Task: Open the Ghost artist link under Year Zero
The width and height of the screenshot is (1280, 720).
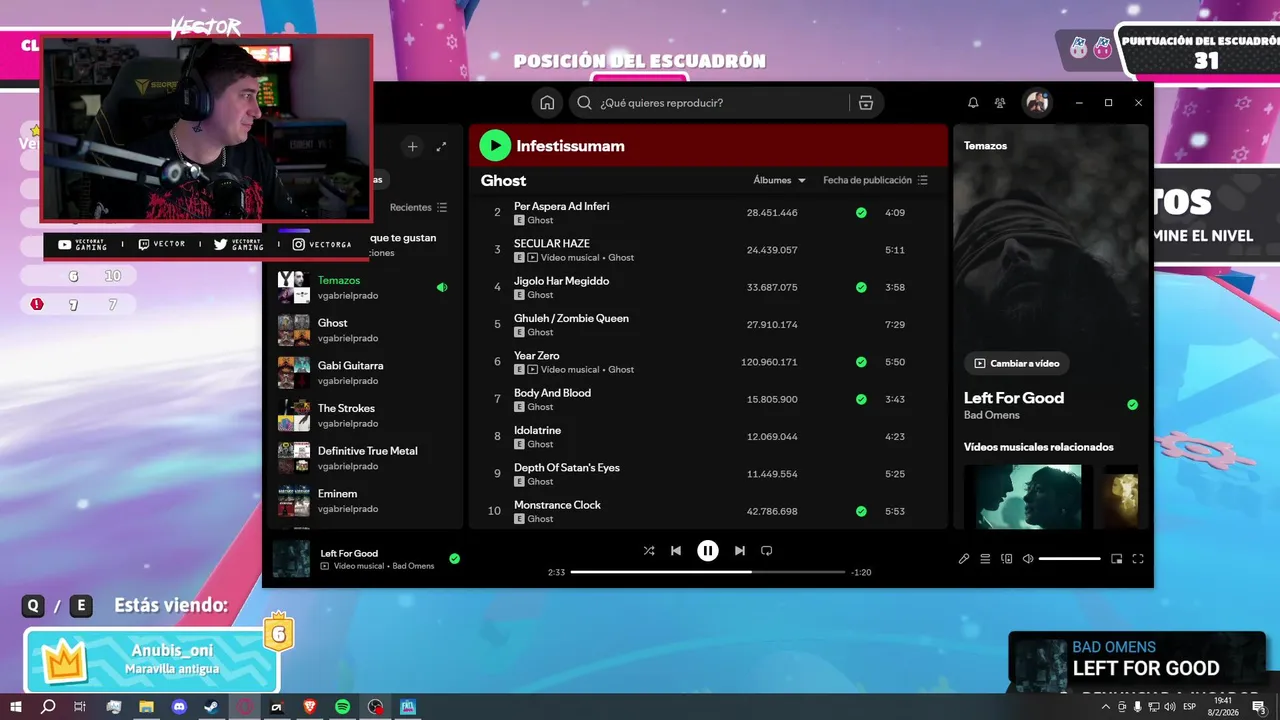Action: 621,370
